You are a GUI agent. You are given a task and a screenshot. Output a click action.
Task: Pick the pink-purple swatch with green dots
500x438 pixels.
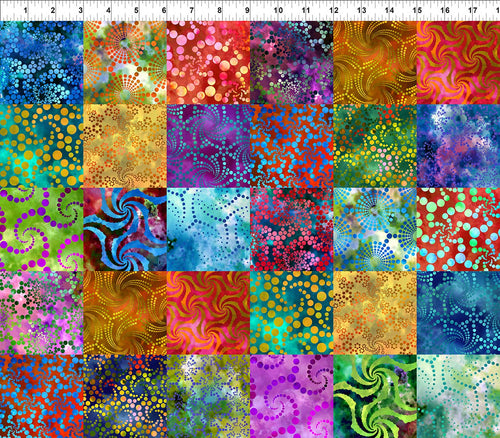(42, 313)
